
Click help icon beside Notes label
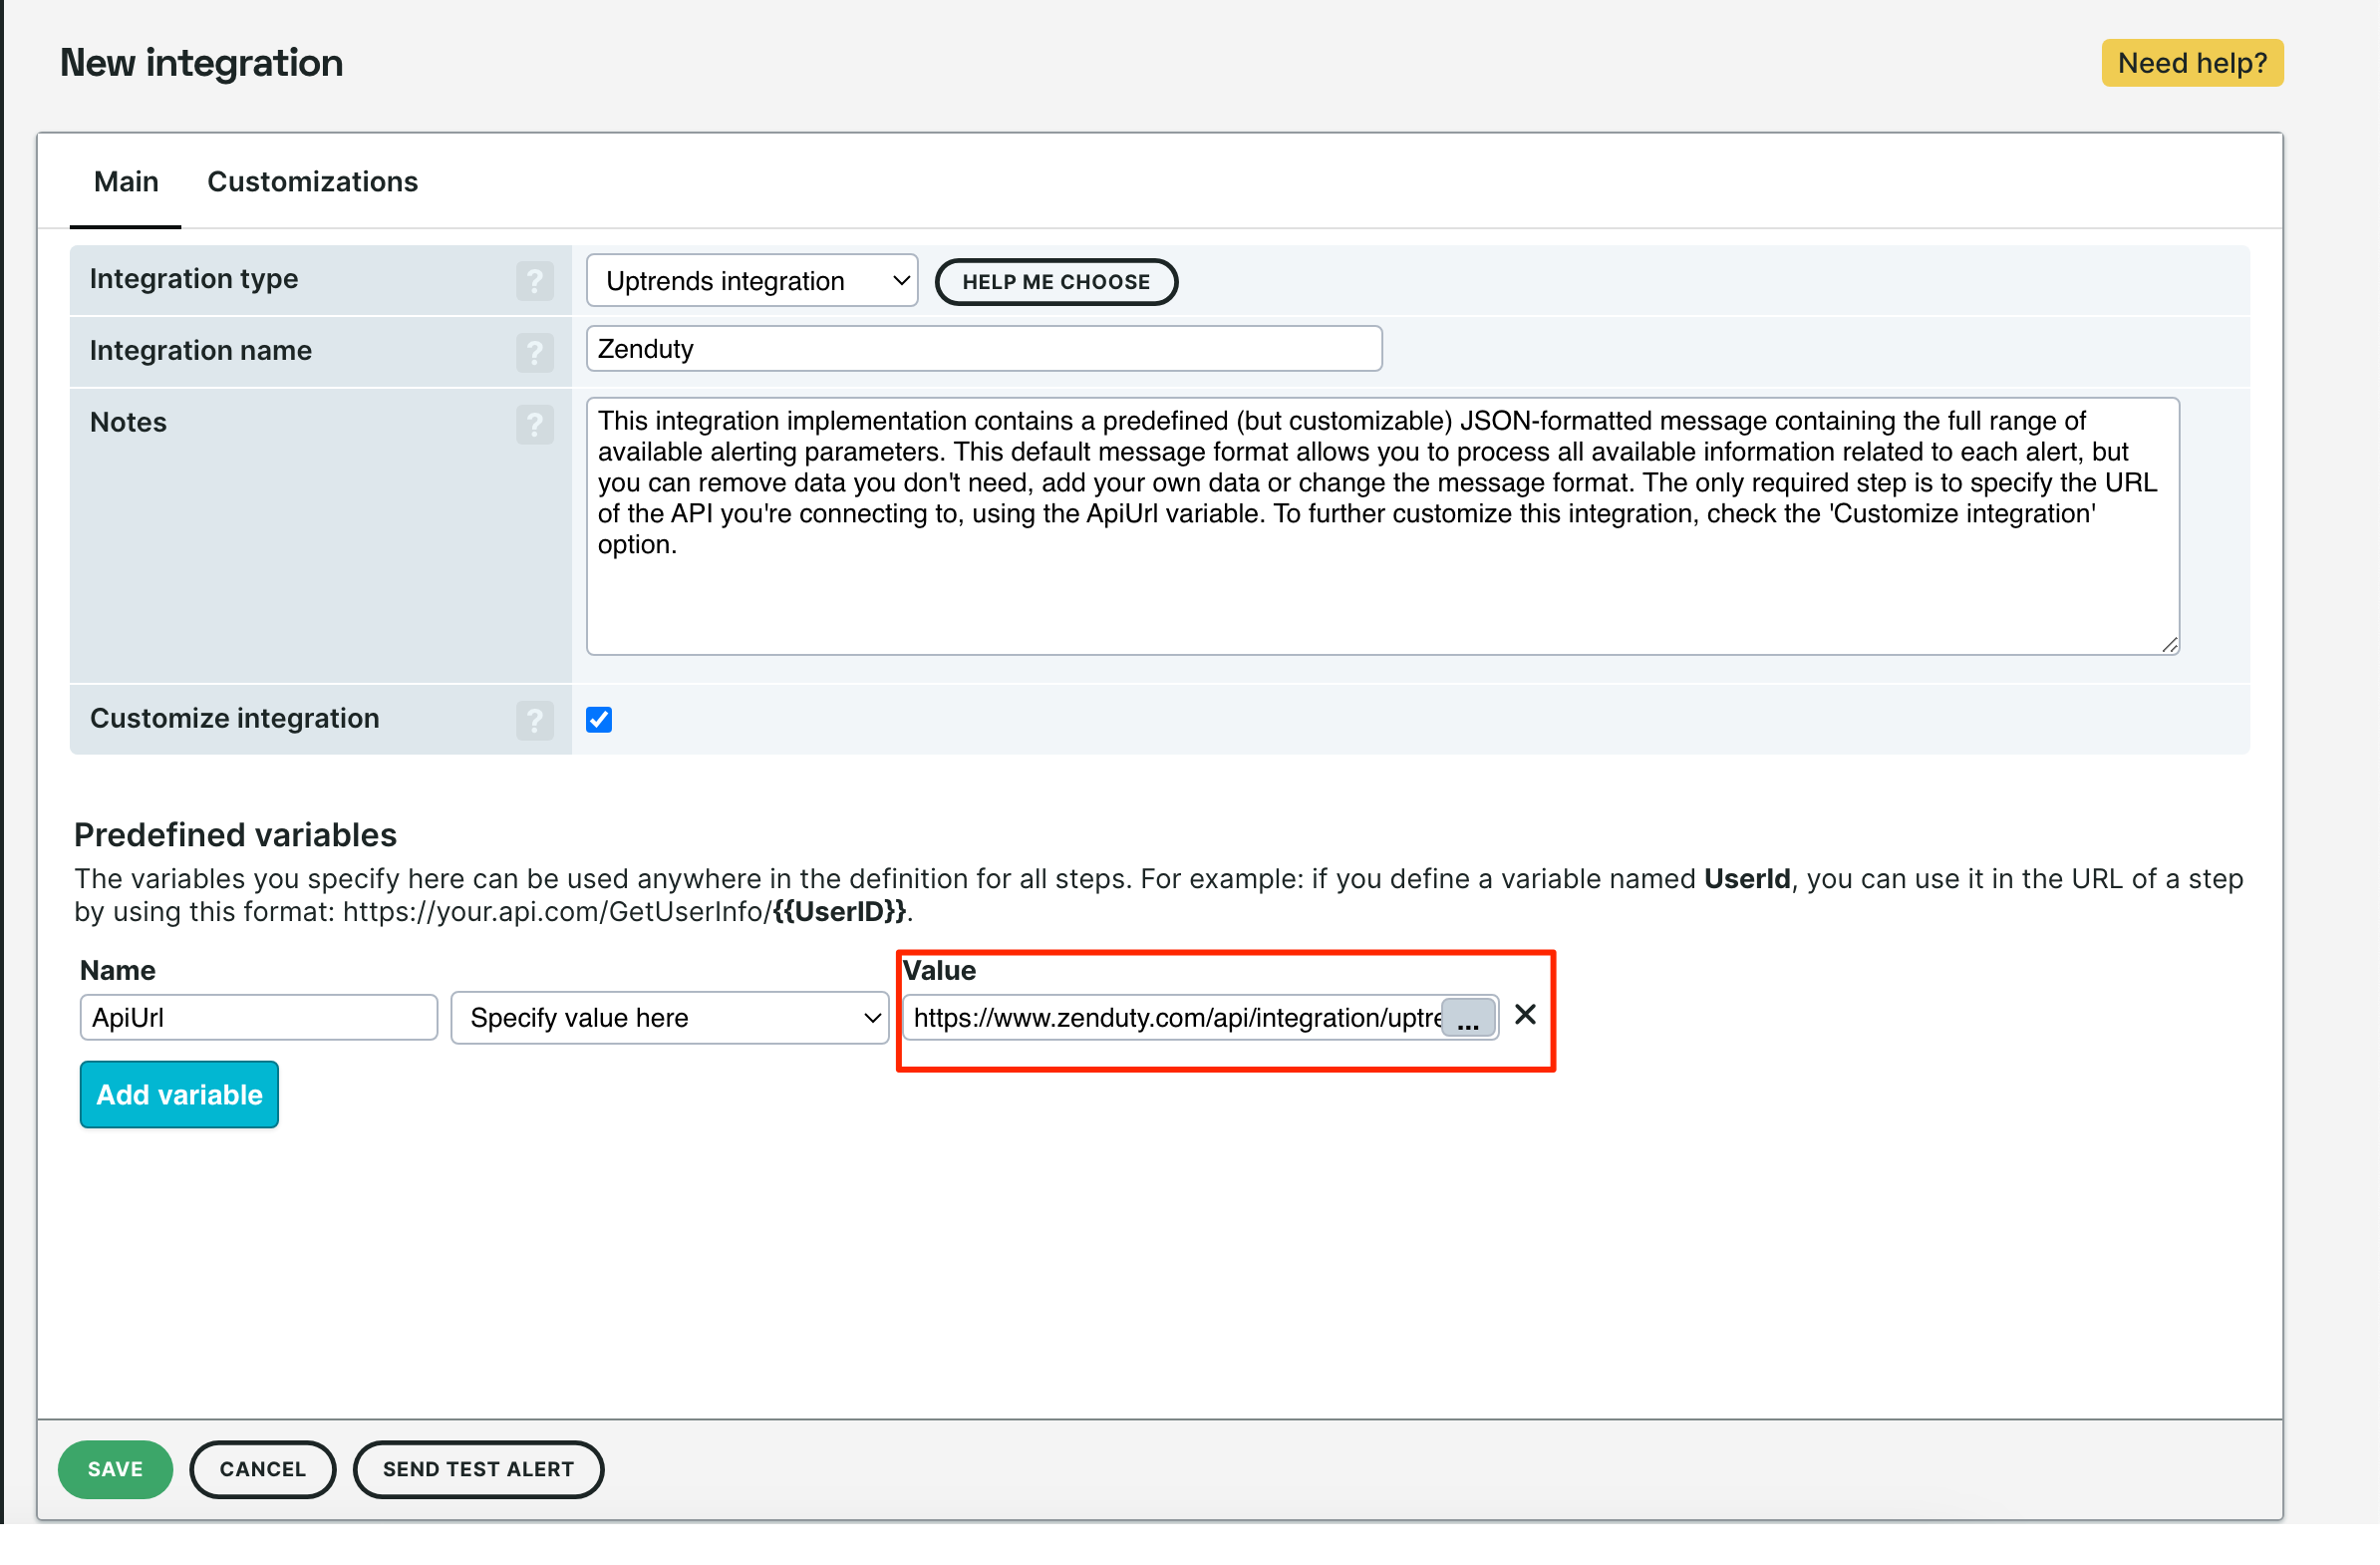click(535, 424)
